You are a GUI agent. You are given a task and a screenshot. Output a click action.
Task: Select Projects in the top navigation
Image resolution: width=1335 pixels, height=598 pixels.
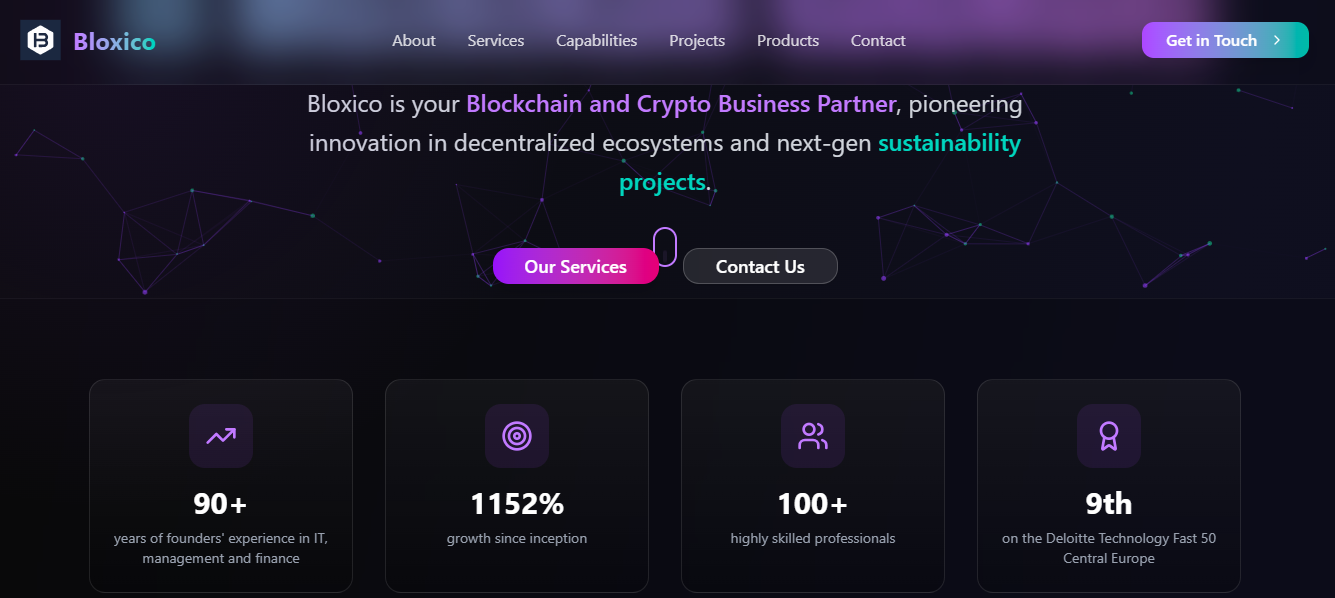pyautogui.click(x=697, y=41)
